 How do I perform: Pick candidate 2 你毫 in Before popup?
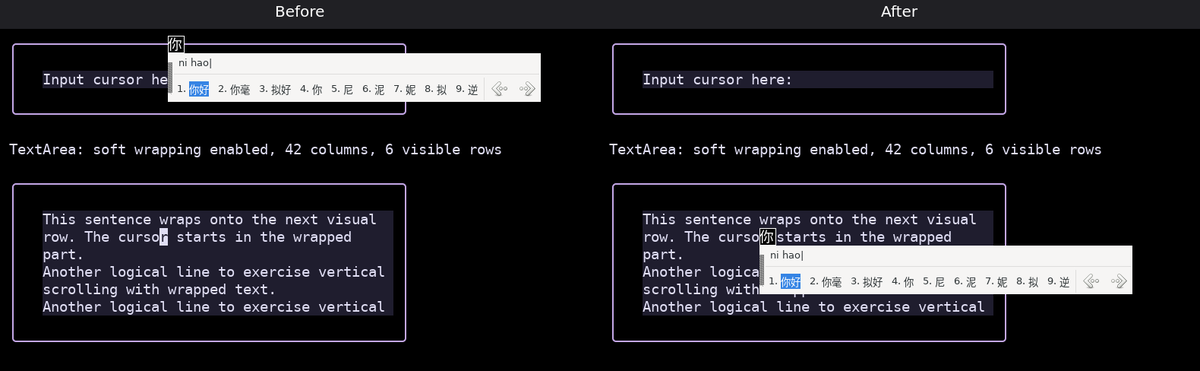(234, 89)
